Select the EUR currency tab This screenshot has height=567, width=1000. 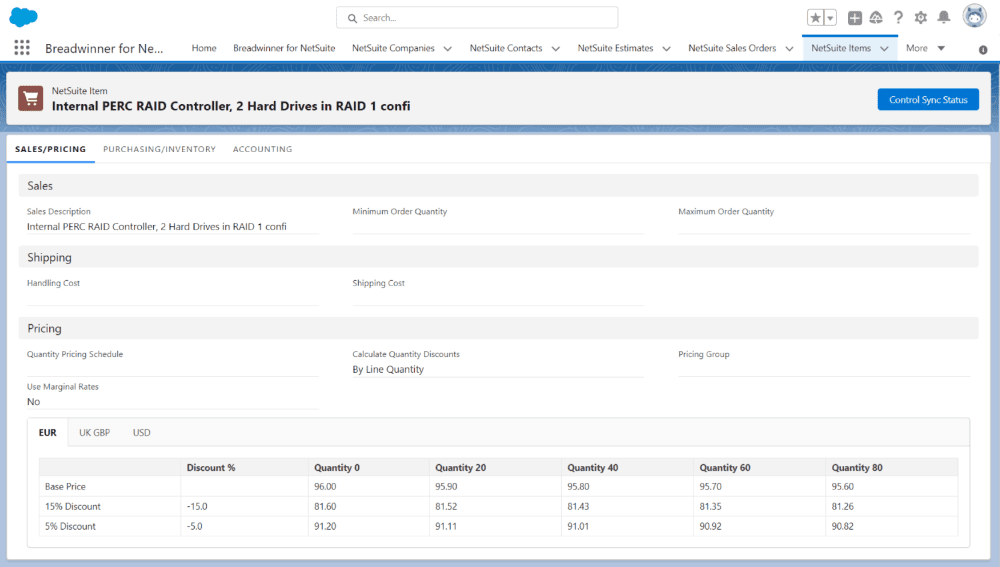pos(48,432)
